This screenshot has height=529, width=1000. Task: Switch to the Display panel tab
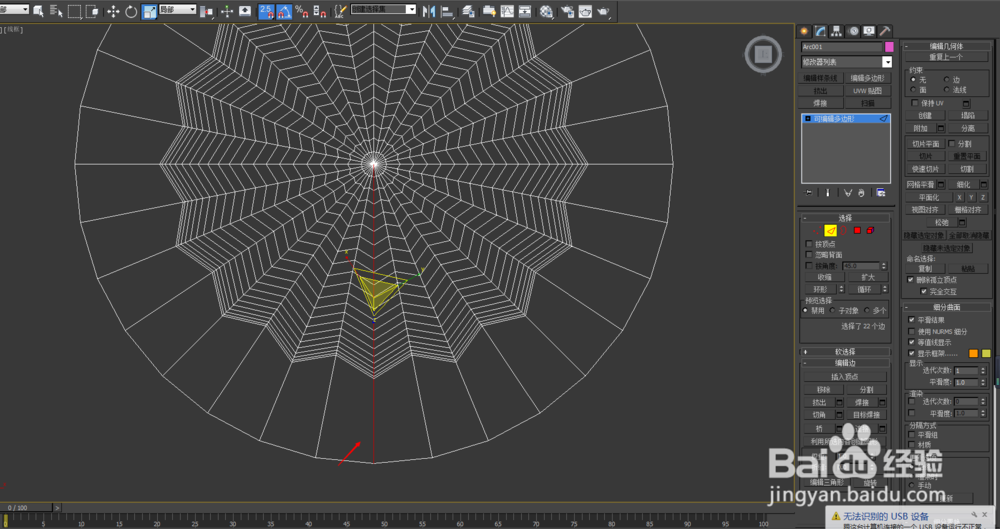tap(869, 31)
